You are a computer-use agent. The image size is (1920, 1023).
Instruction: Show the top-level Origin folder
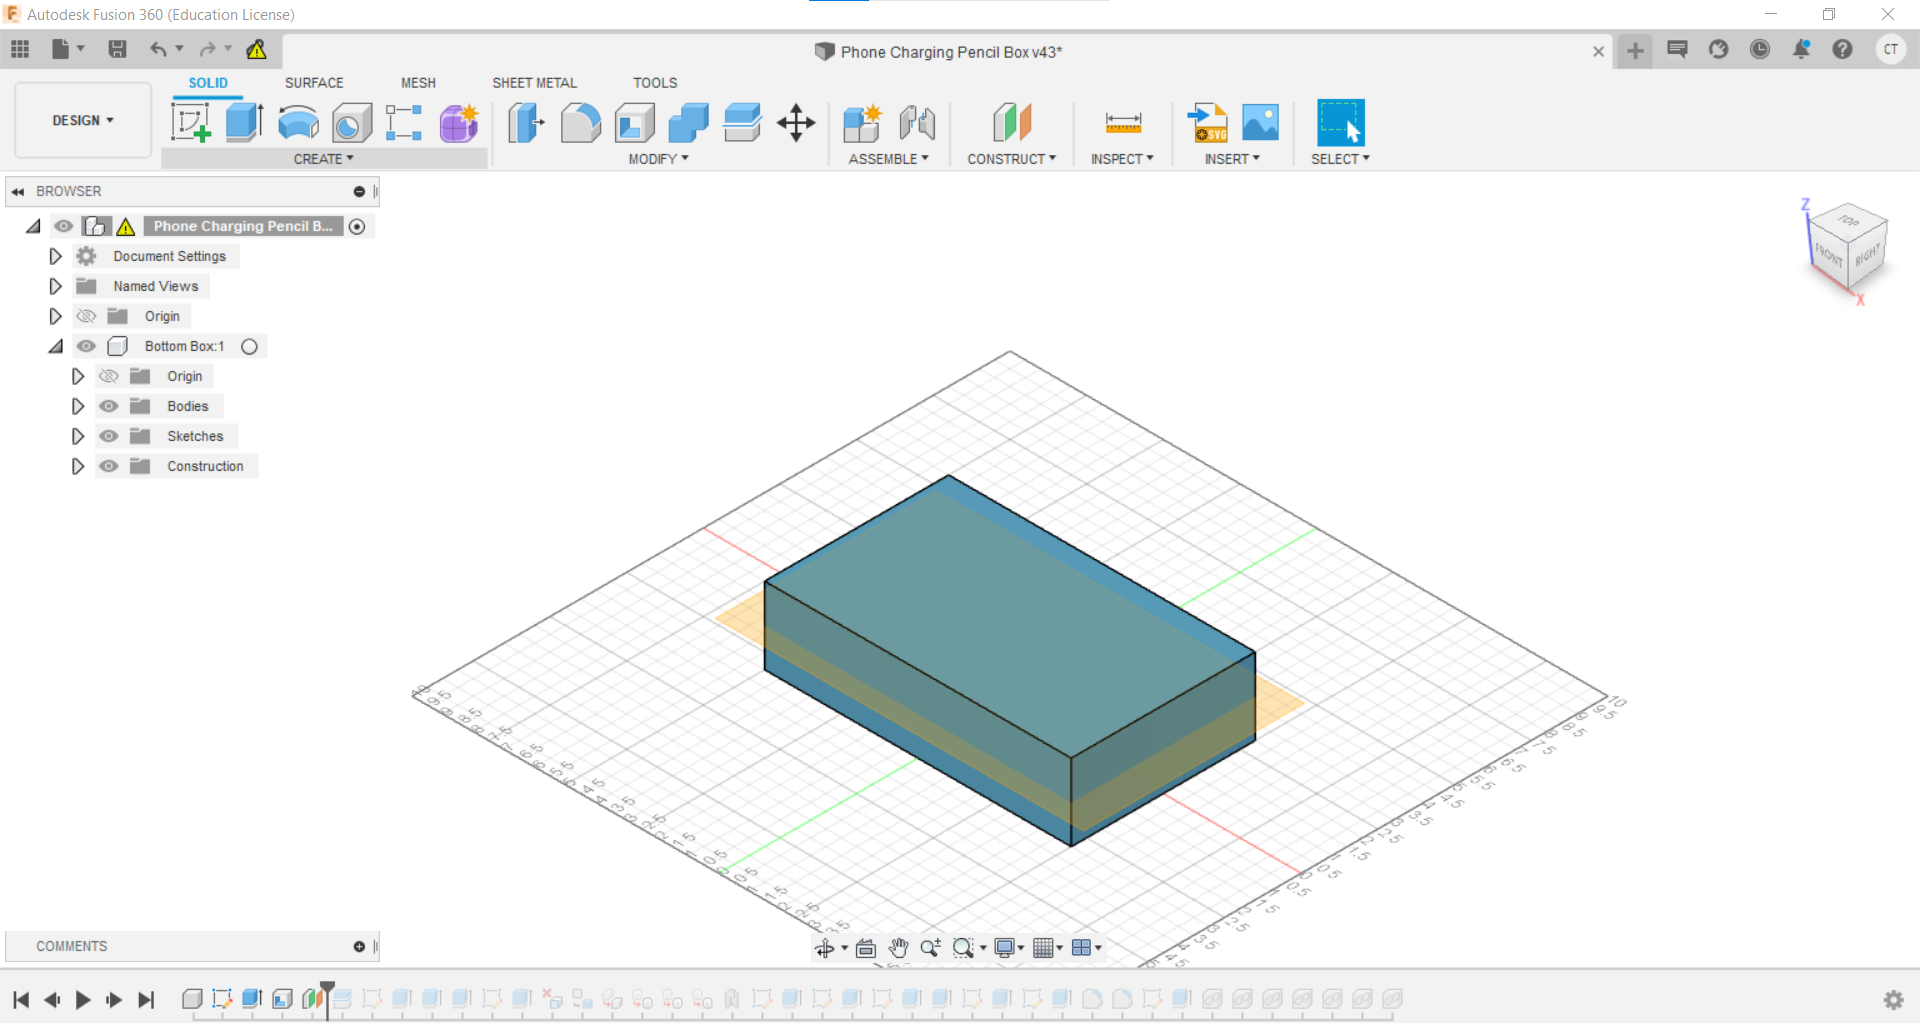pos(87,316)
